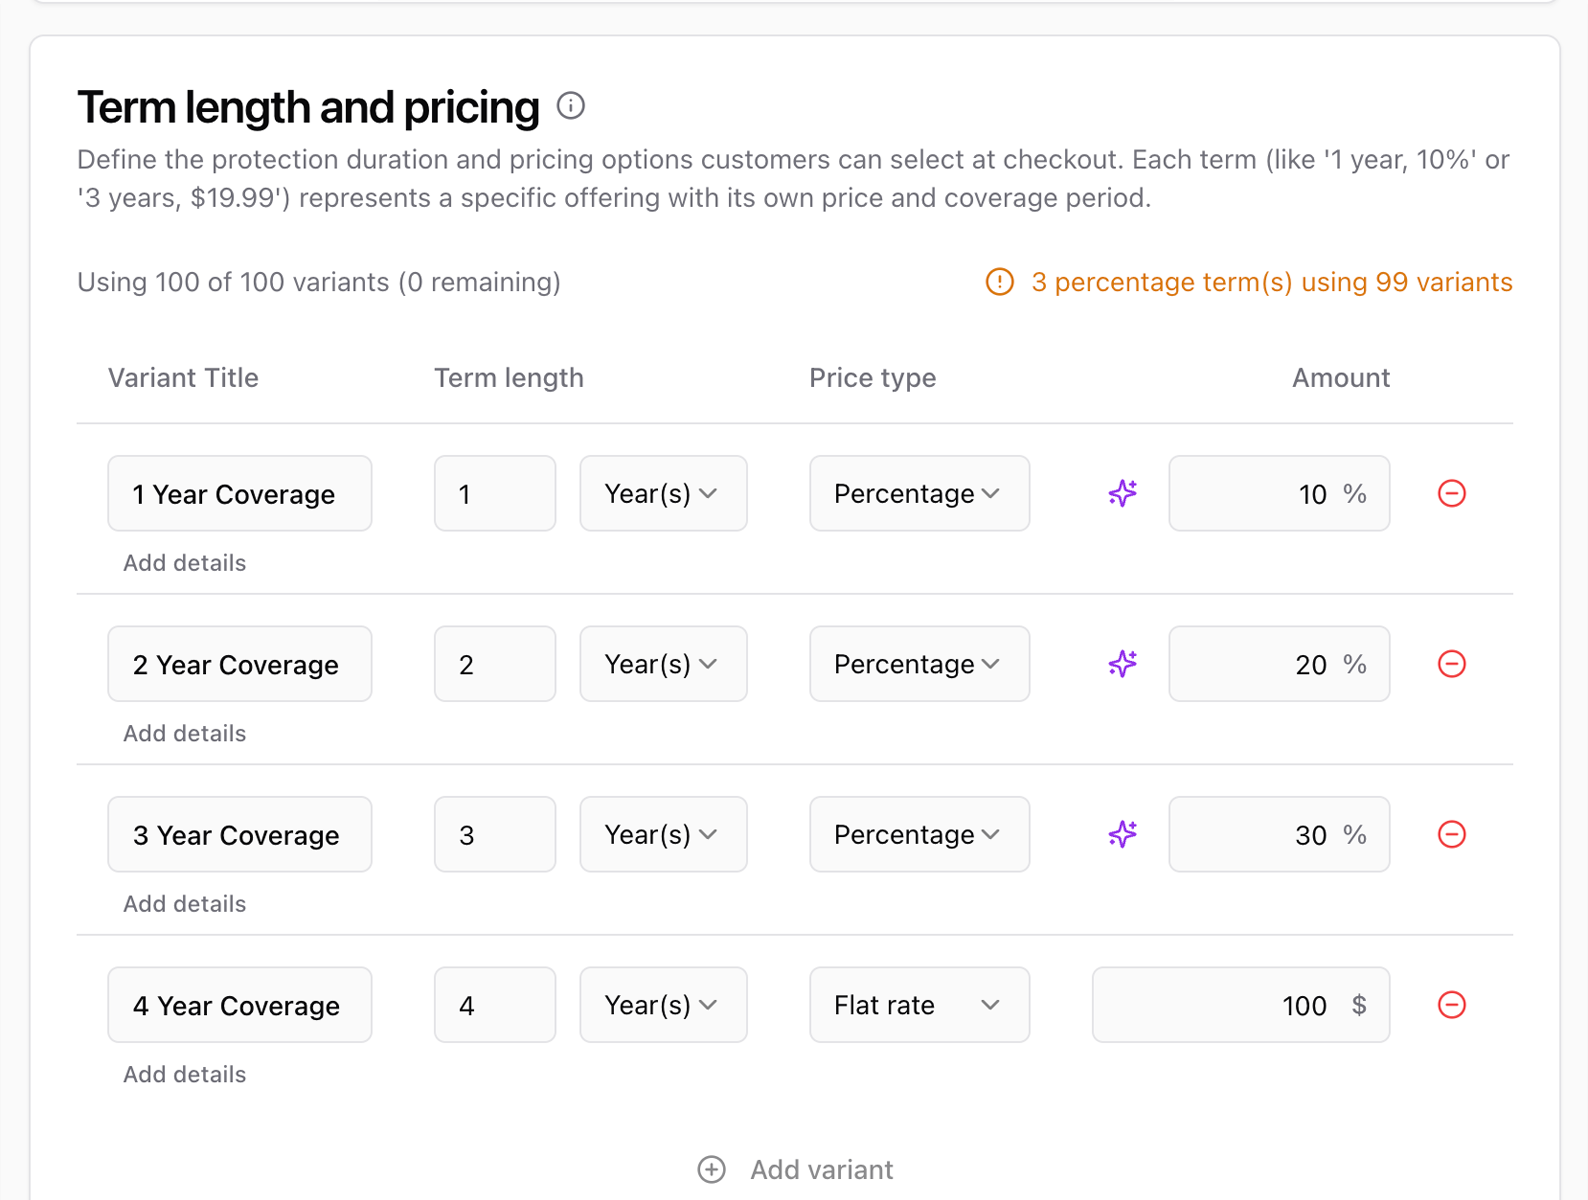Open Year(s) unit dropdown in first row
Viewport: 1588px width, 1200px height.
(x=663, y=493)
